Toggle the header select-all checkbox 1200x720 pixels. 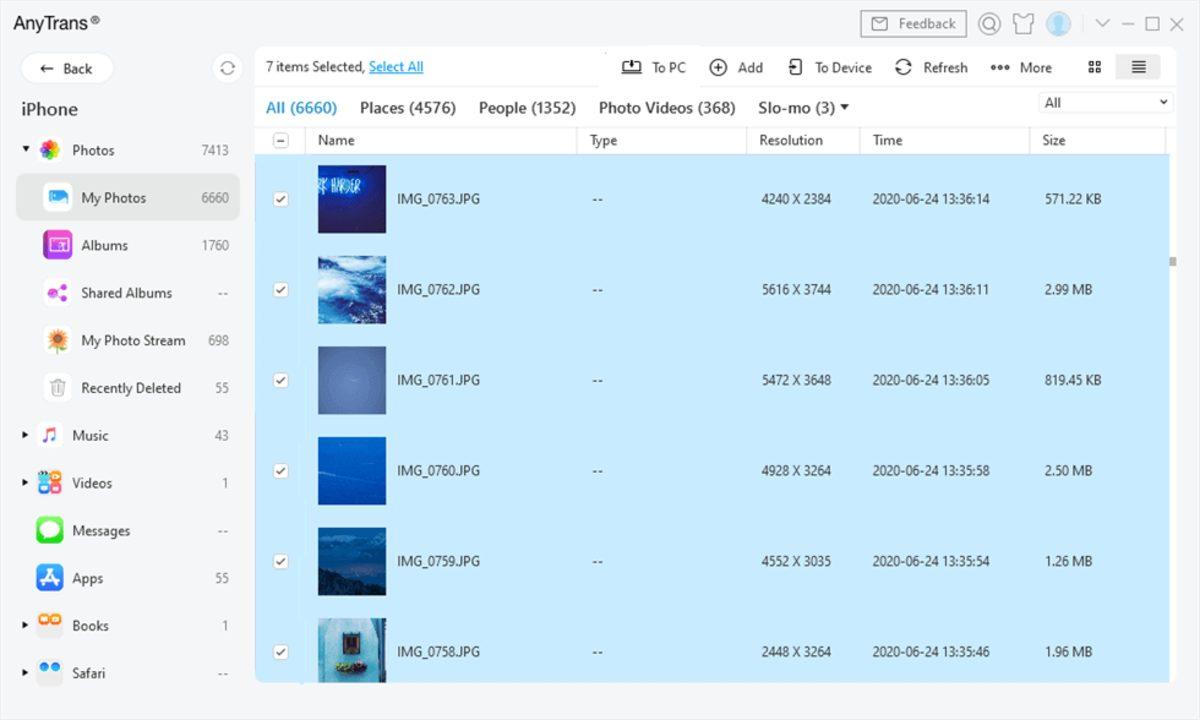[x=281, y=141]
